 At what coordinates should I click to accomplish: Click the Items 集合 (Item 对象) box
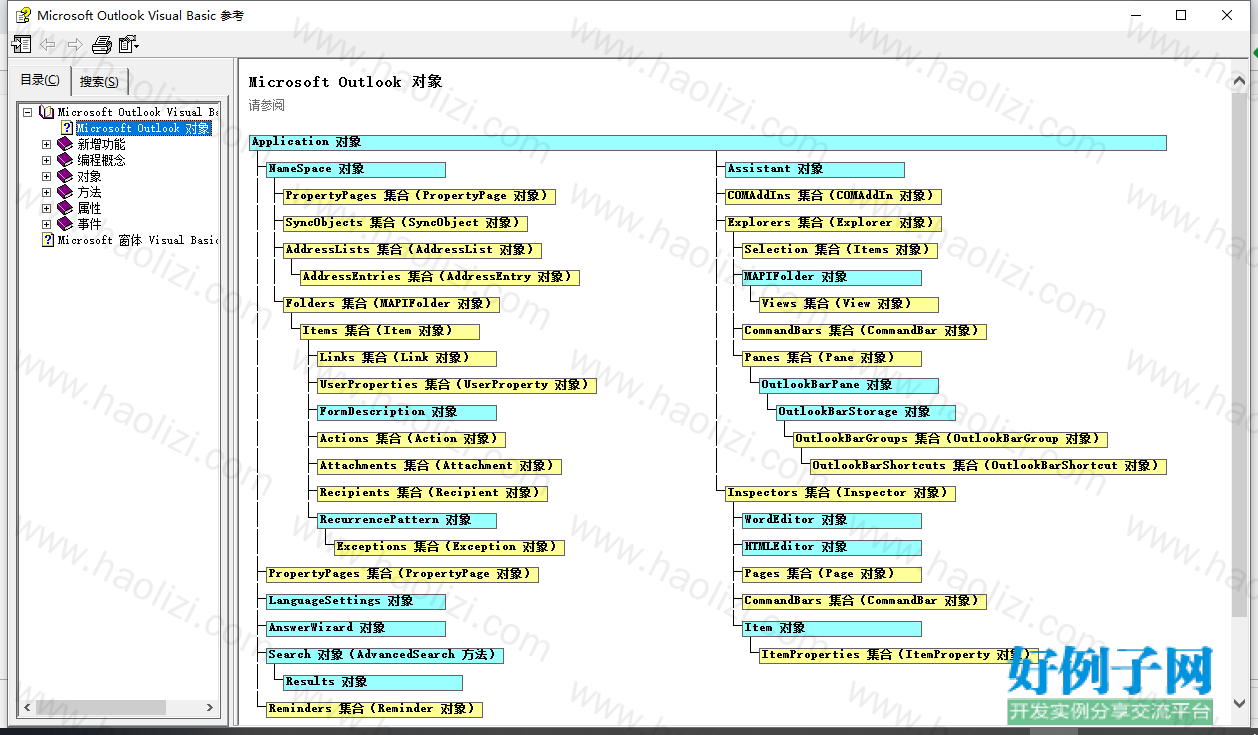(x=389, y=331)
